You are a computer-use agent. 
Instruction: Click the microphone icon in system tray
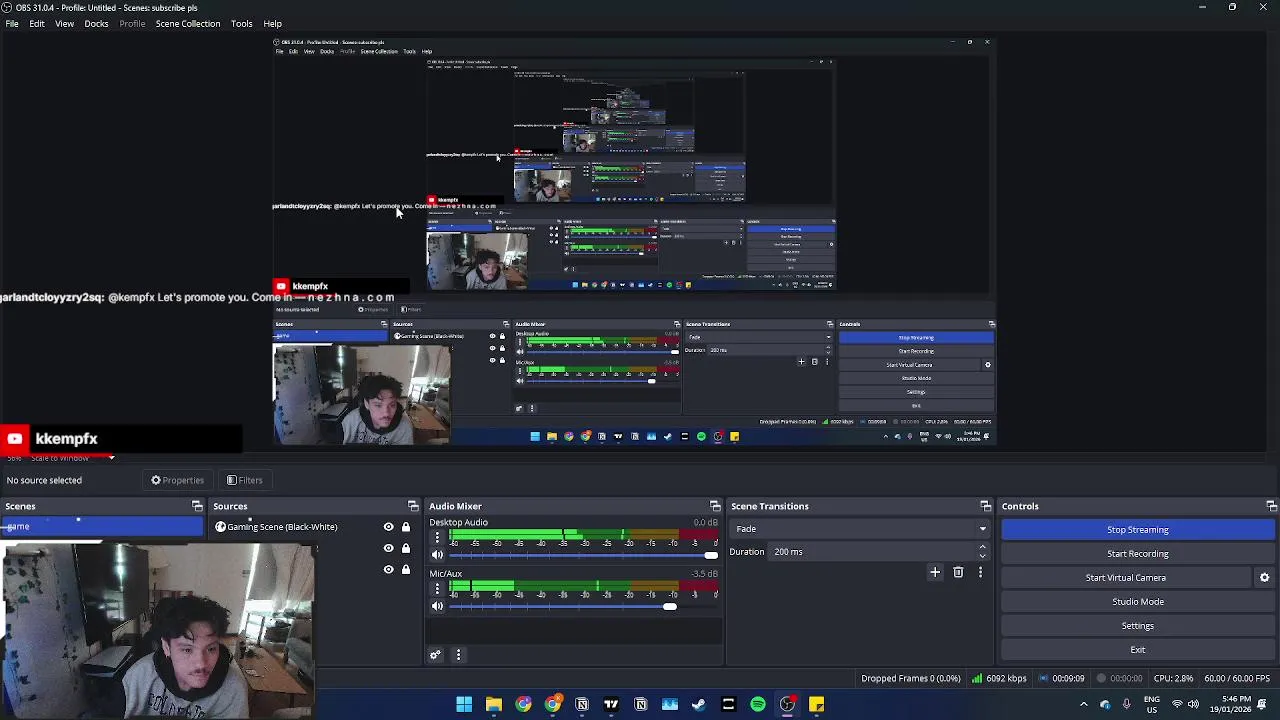1126,705
